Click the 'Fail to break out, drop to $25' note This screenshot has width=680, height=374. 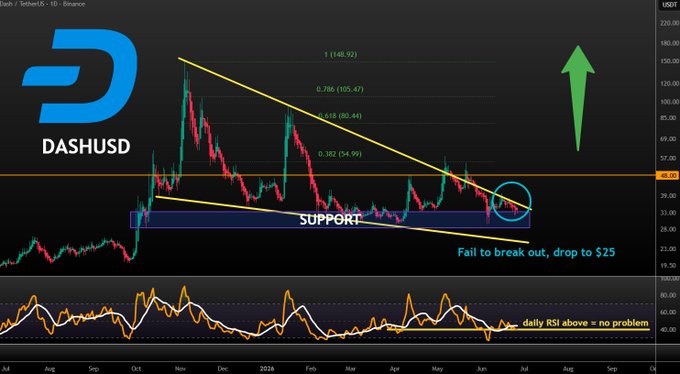[x=536, y=252]
